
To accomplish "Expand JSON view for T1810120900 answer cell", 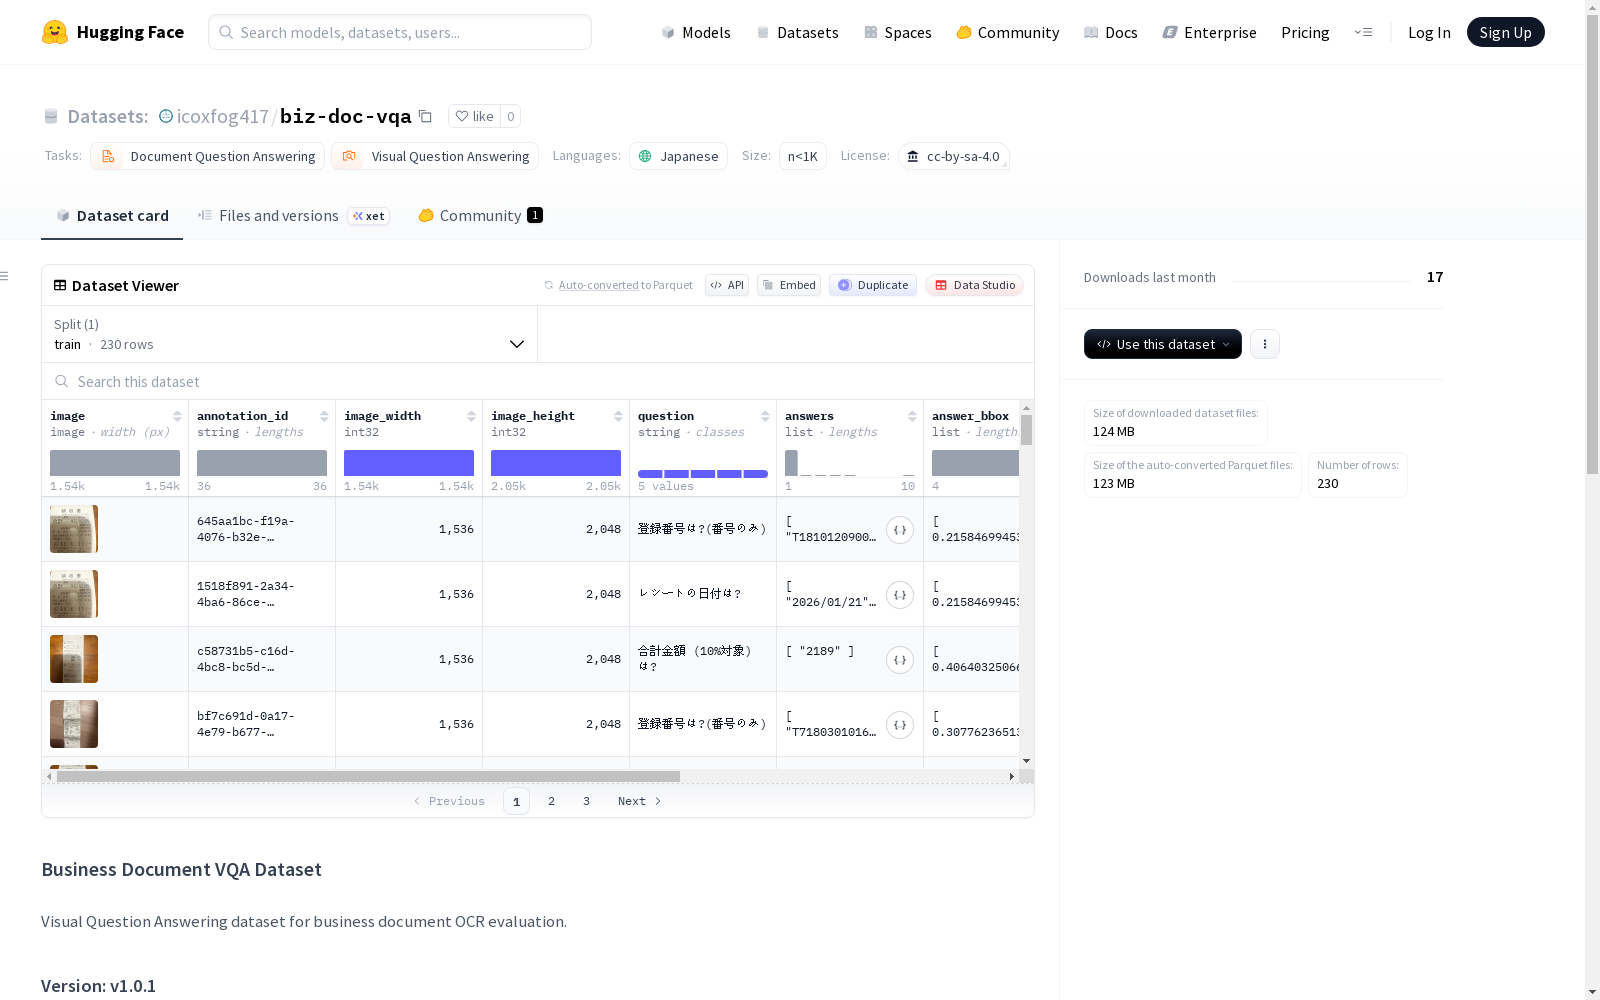I will (x=900, y=530).
